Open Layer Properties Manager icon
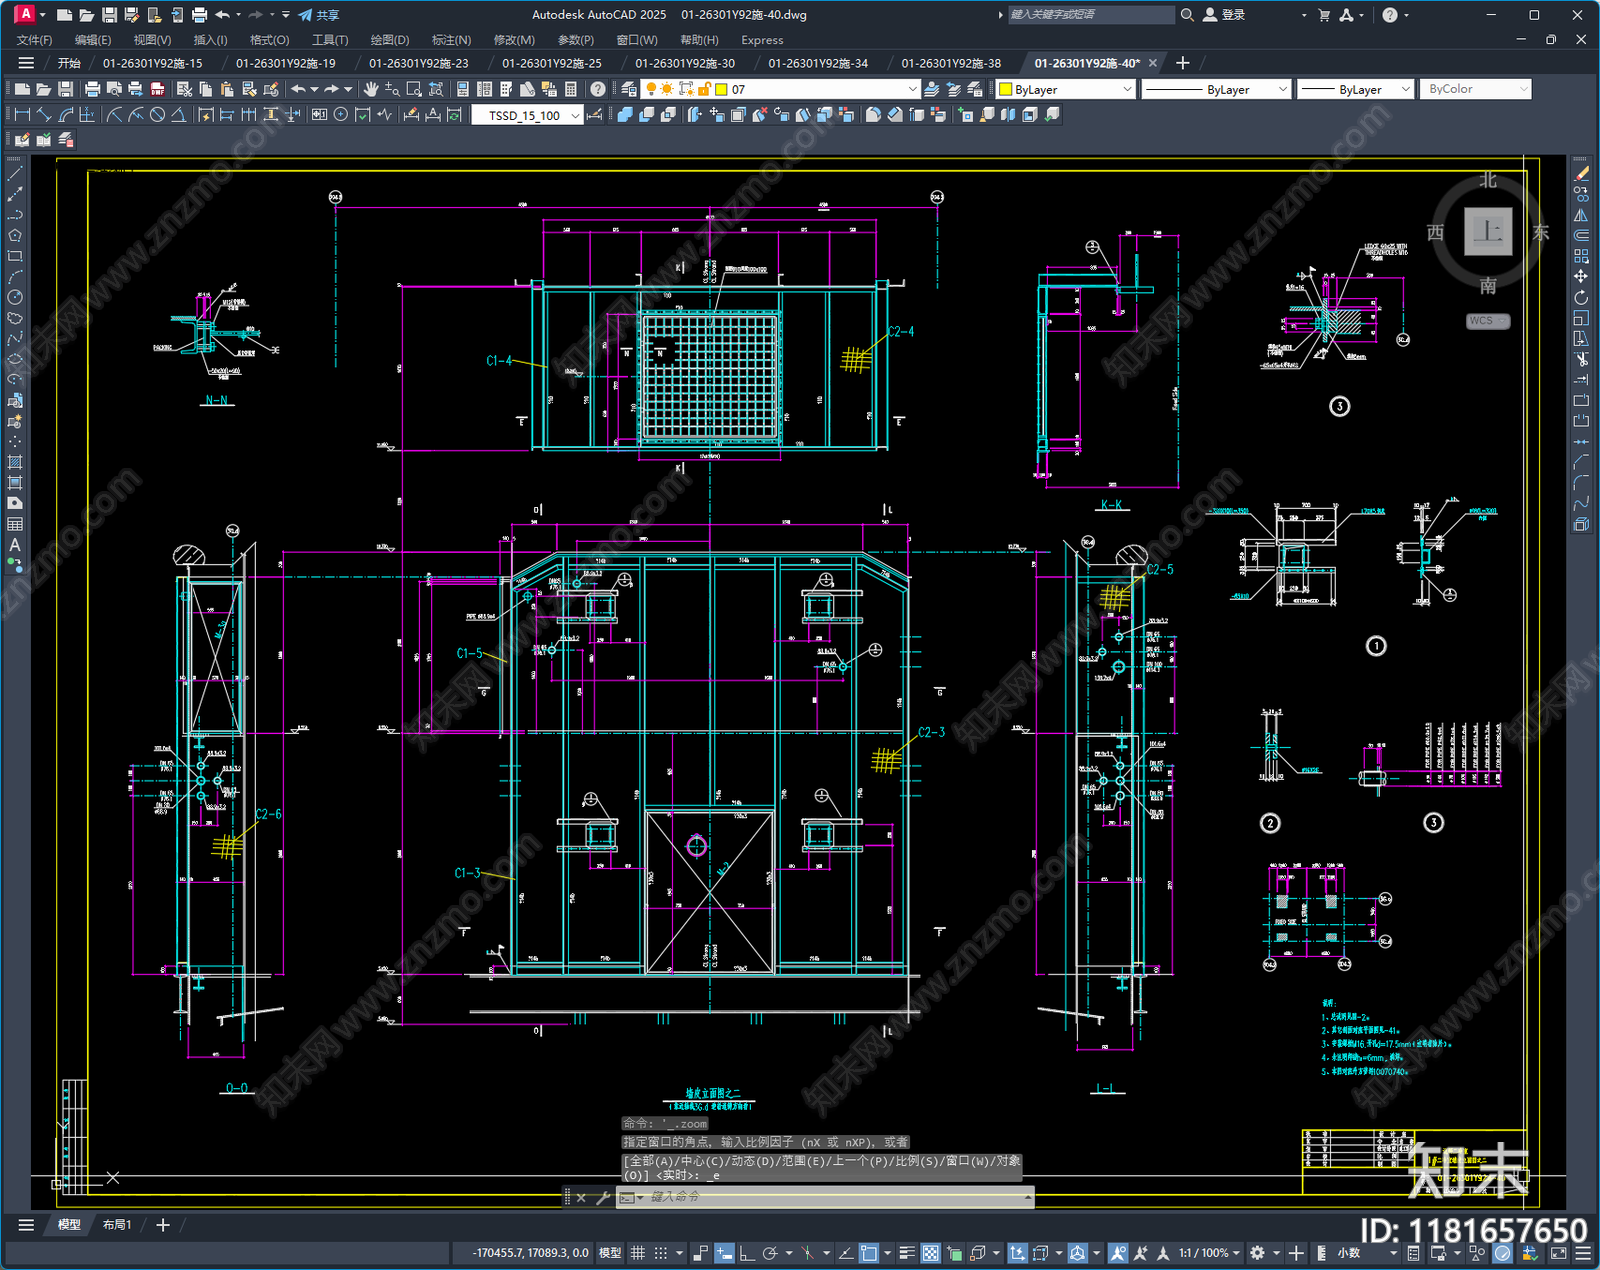 (628, 89)
